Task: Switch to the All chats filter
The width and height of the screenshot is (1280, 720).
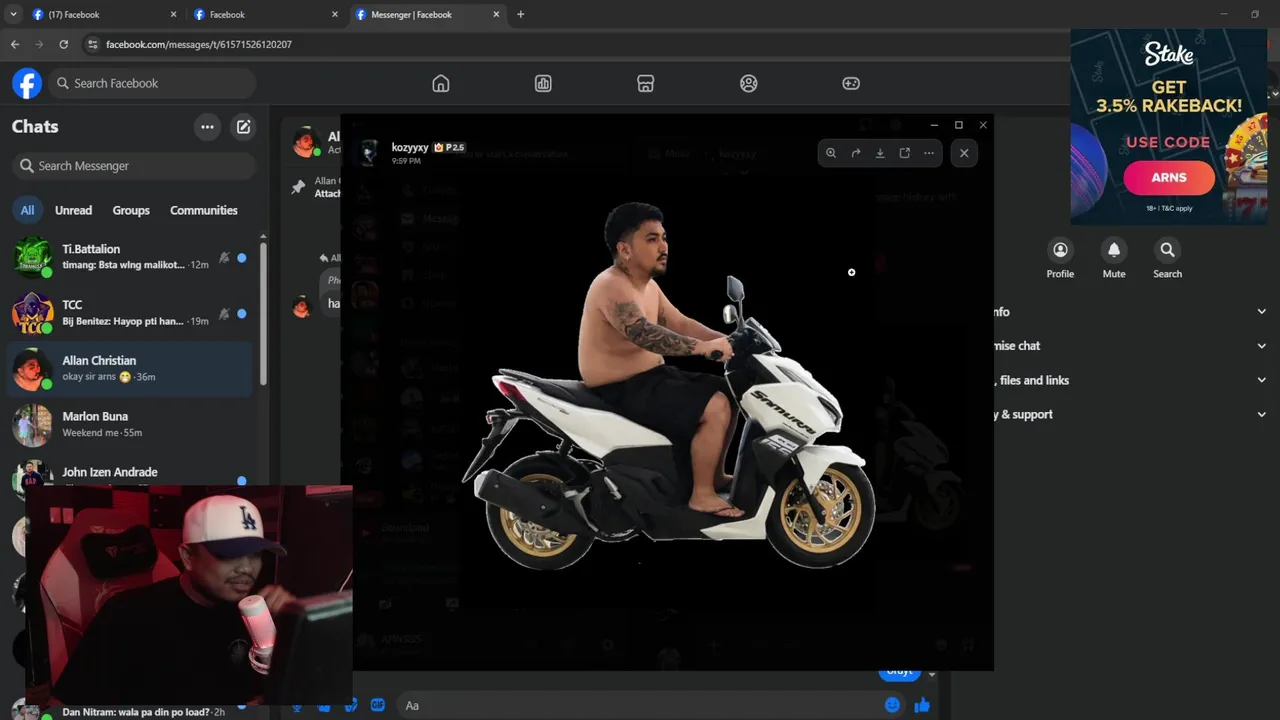Action: (x=27, y=210)
